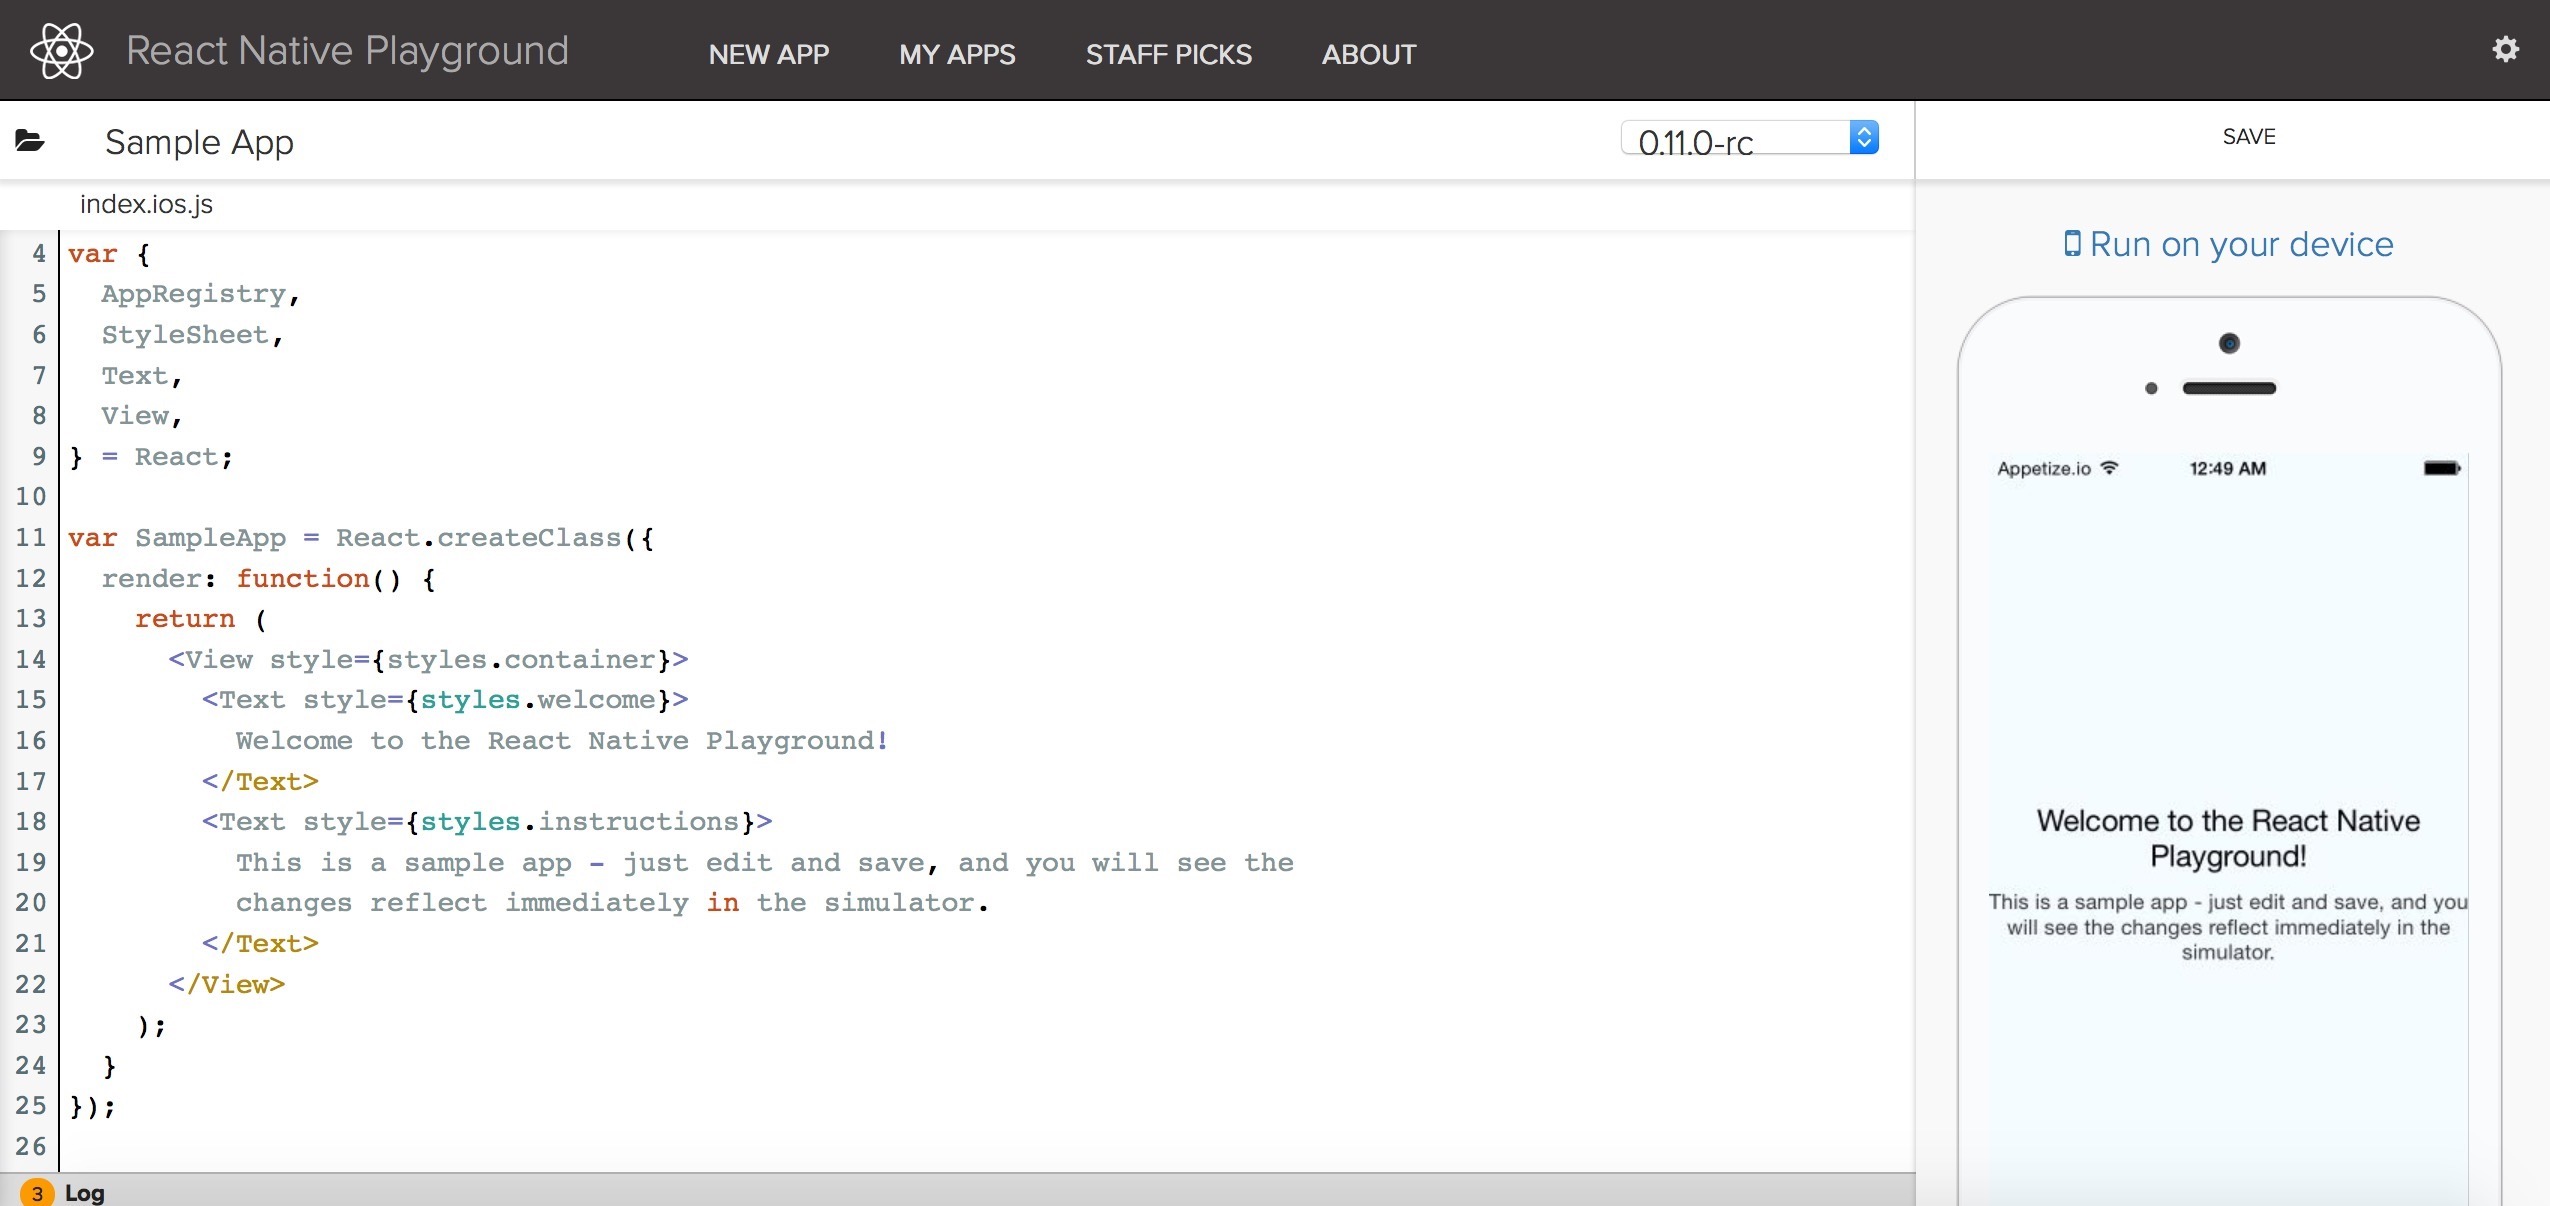Viewport: 2550px width, 1206px height.
Task: Click line number 4 in the gutter
Action: [x=39, y=254]
